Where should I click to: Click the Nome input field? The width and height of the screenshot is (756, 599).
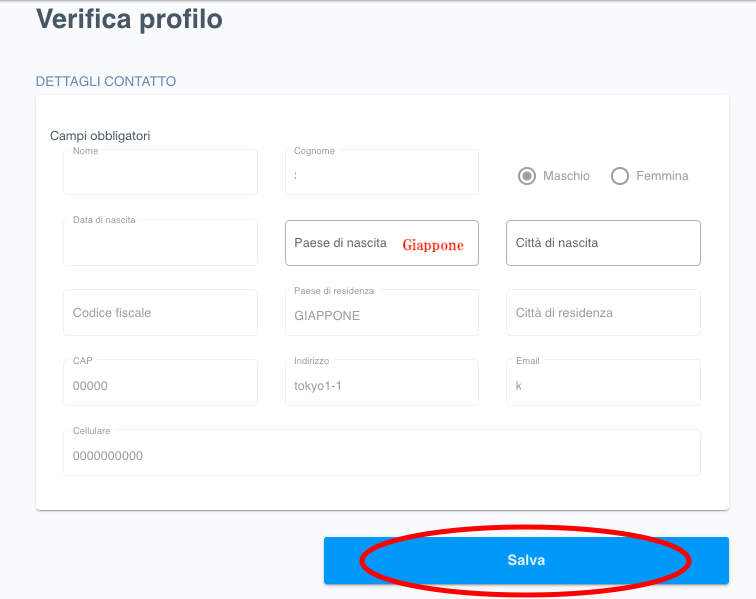click(x=161, y=172)
